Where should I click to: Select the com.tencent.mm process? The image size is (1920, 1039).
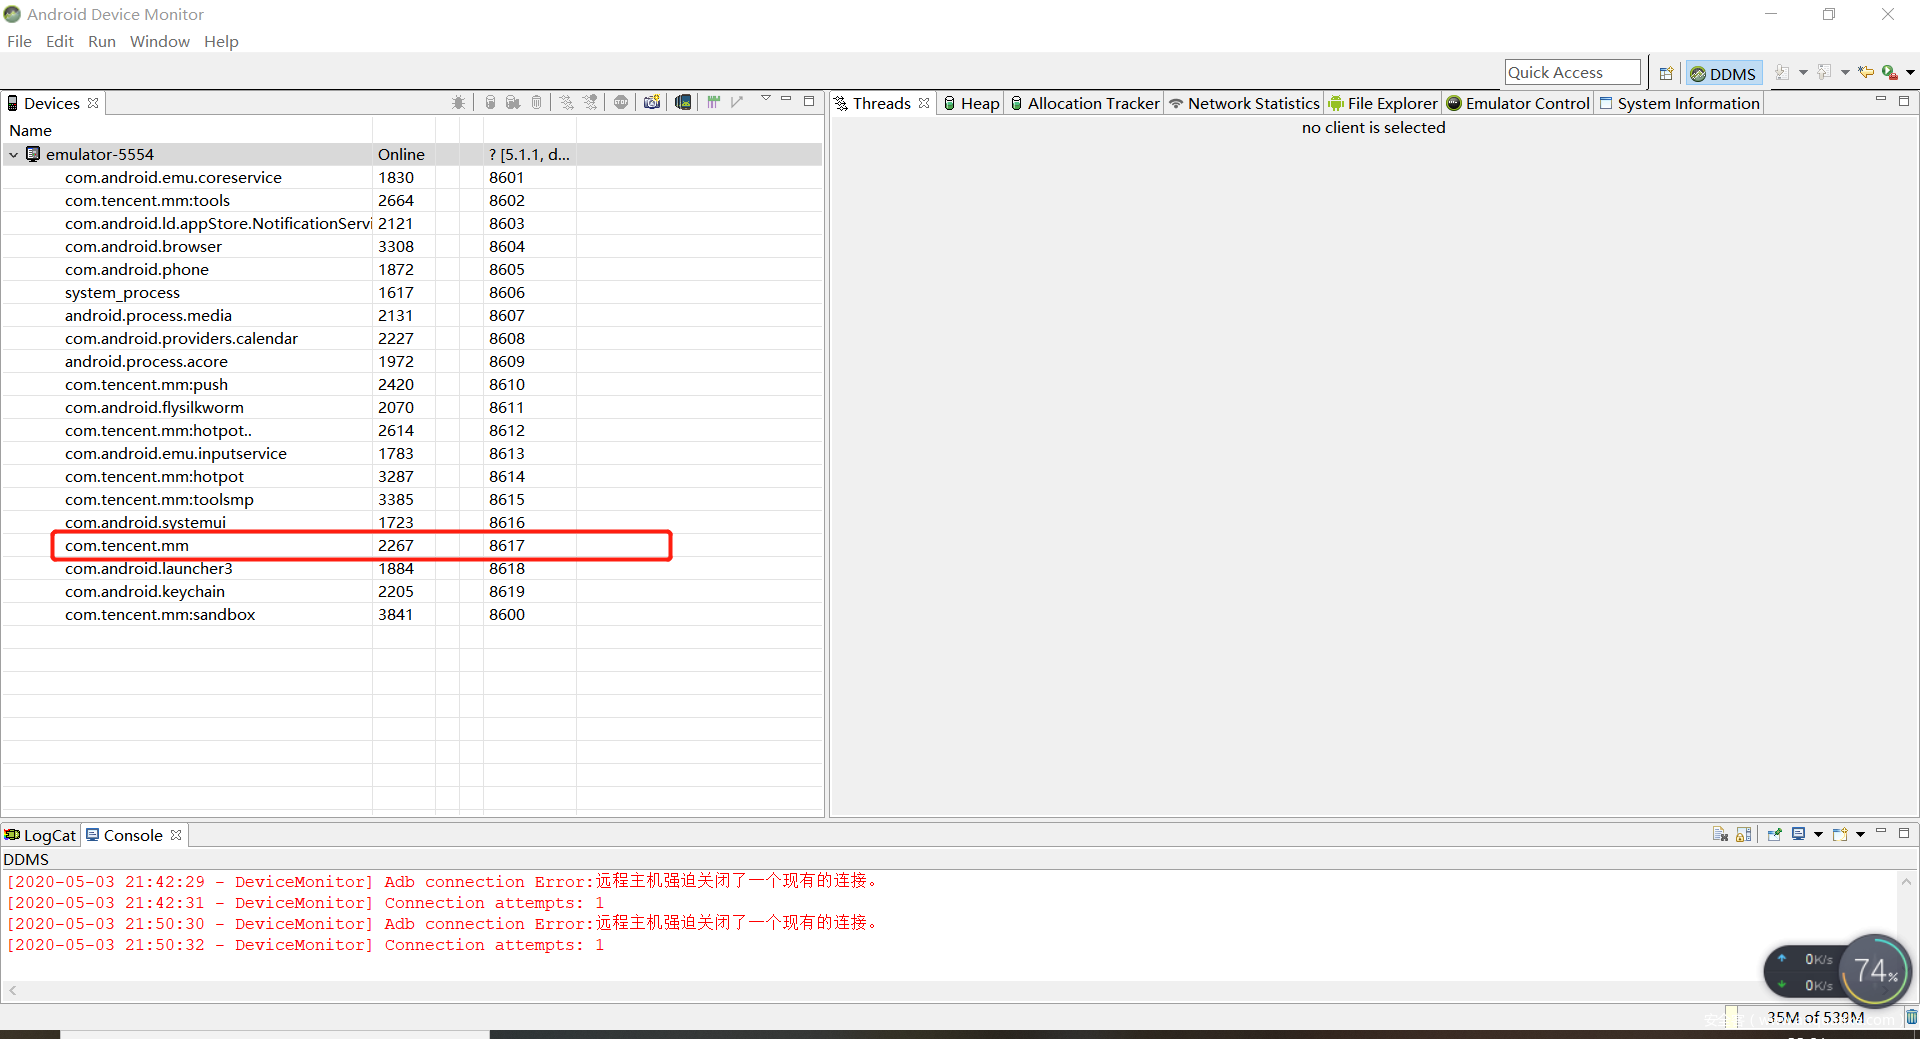[127, 545]
